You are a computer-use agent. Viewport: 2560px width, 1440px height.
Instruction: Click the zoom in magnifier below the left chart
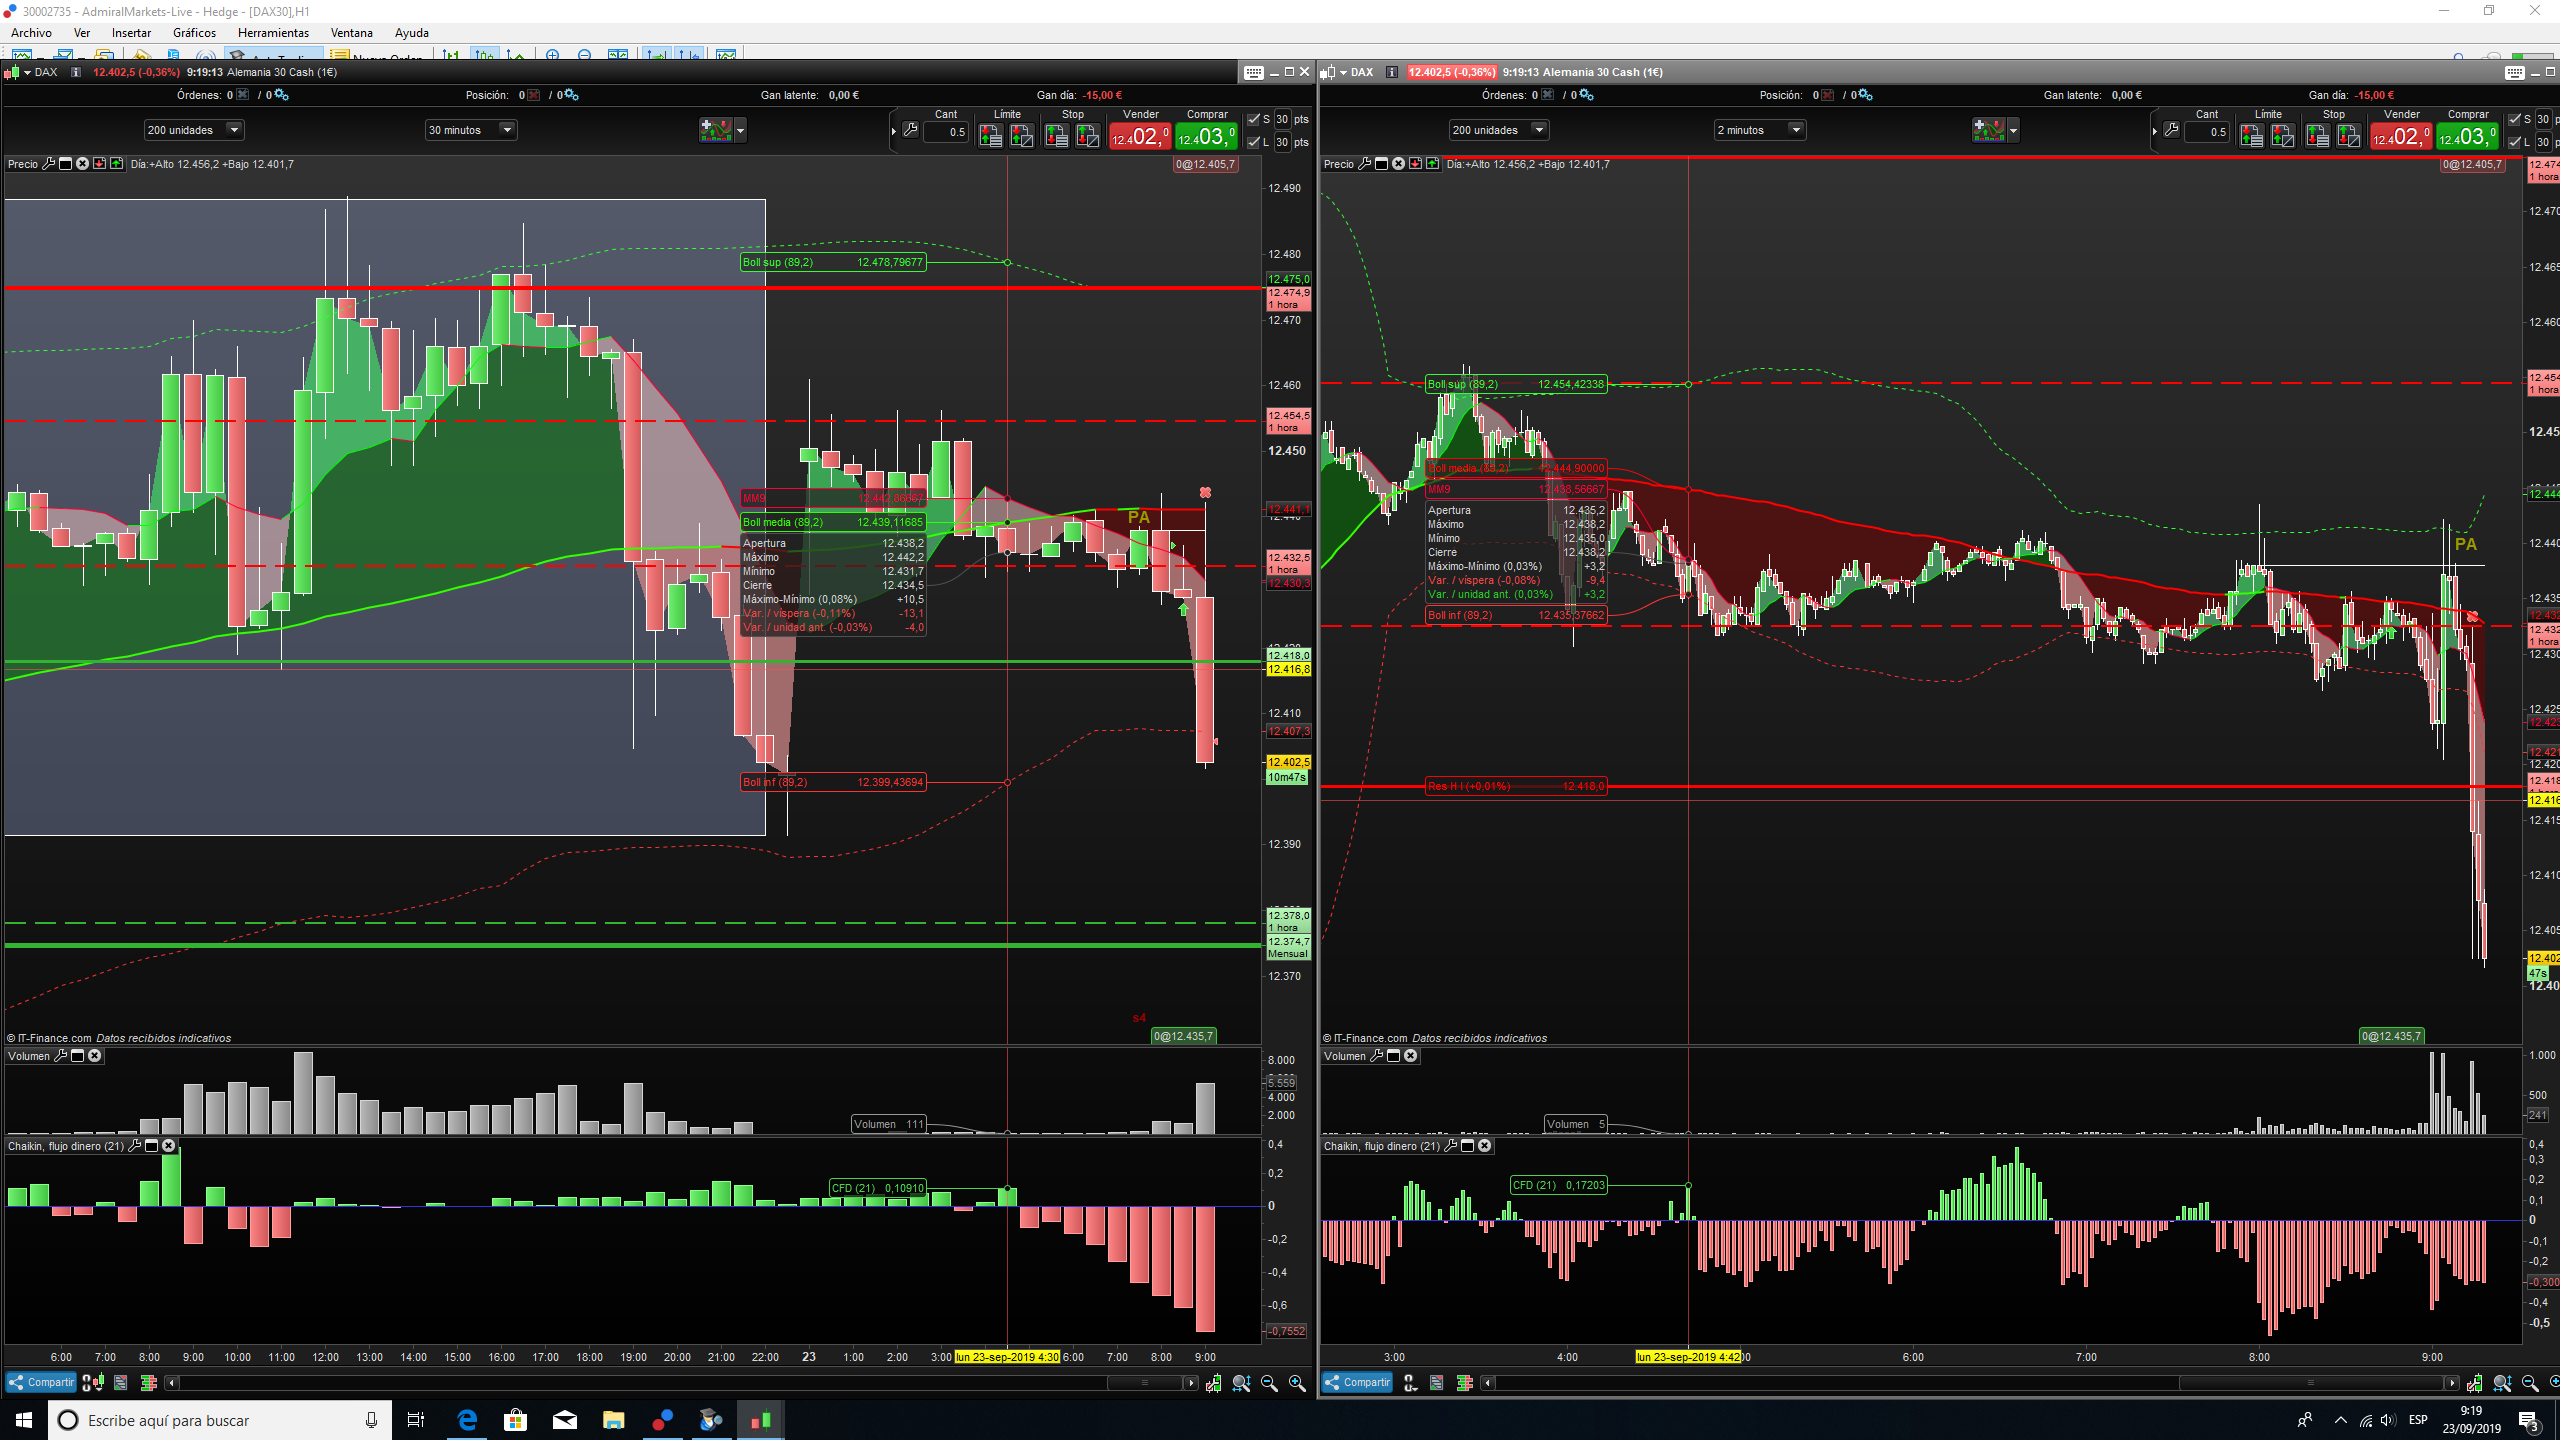pos(1297,1383)
